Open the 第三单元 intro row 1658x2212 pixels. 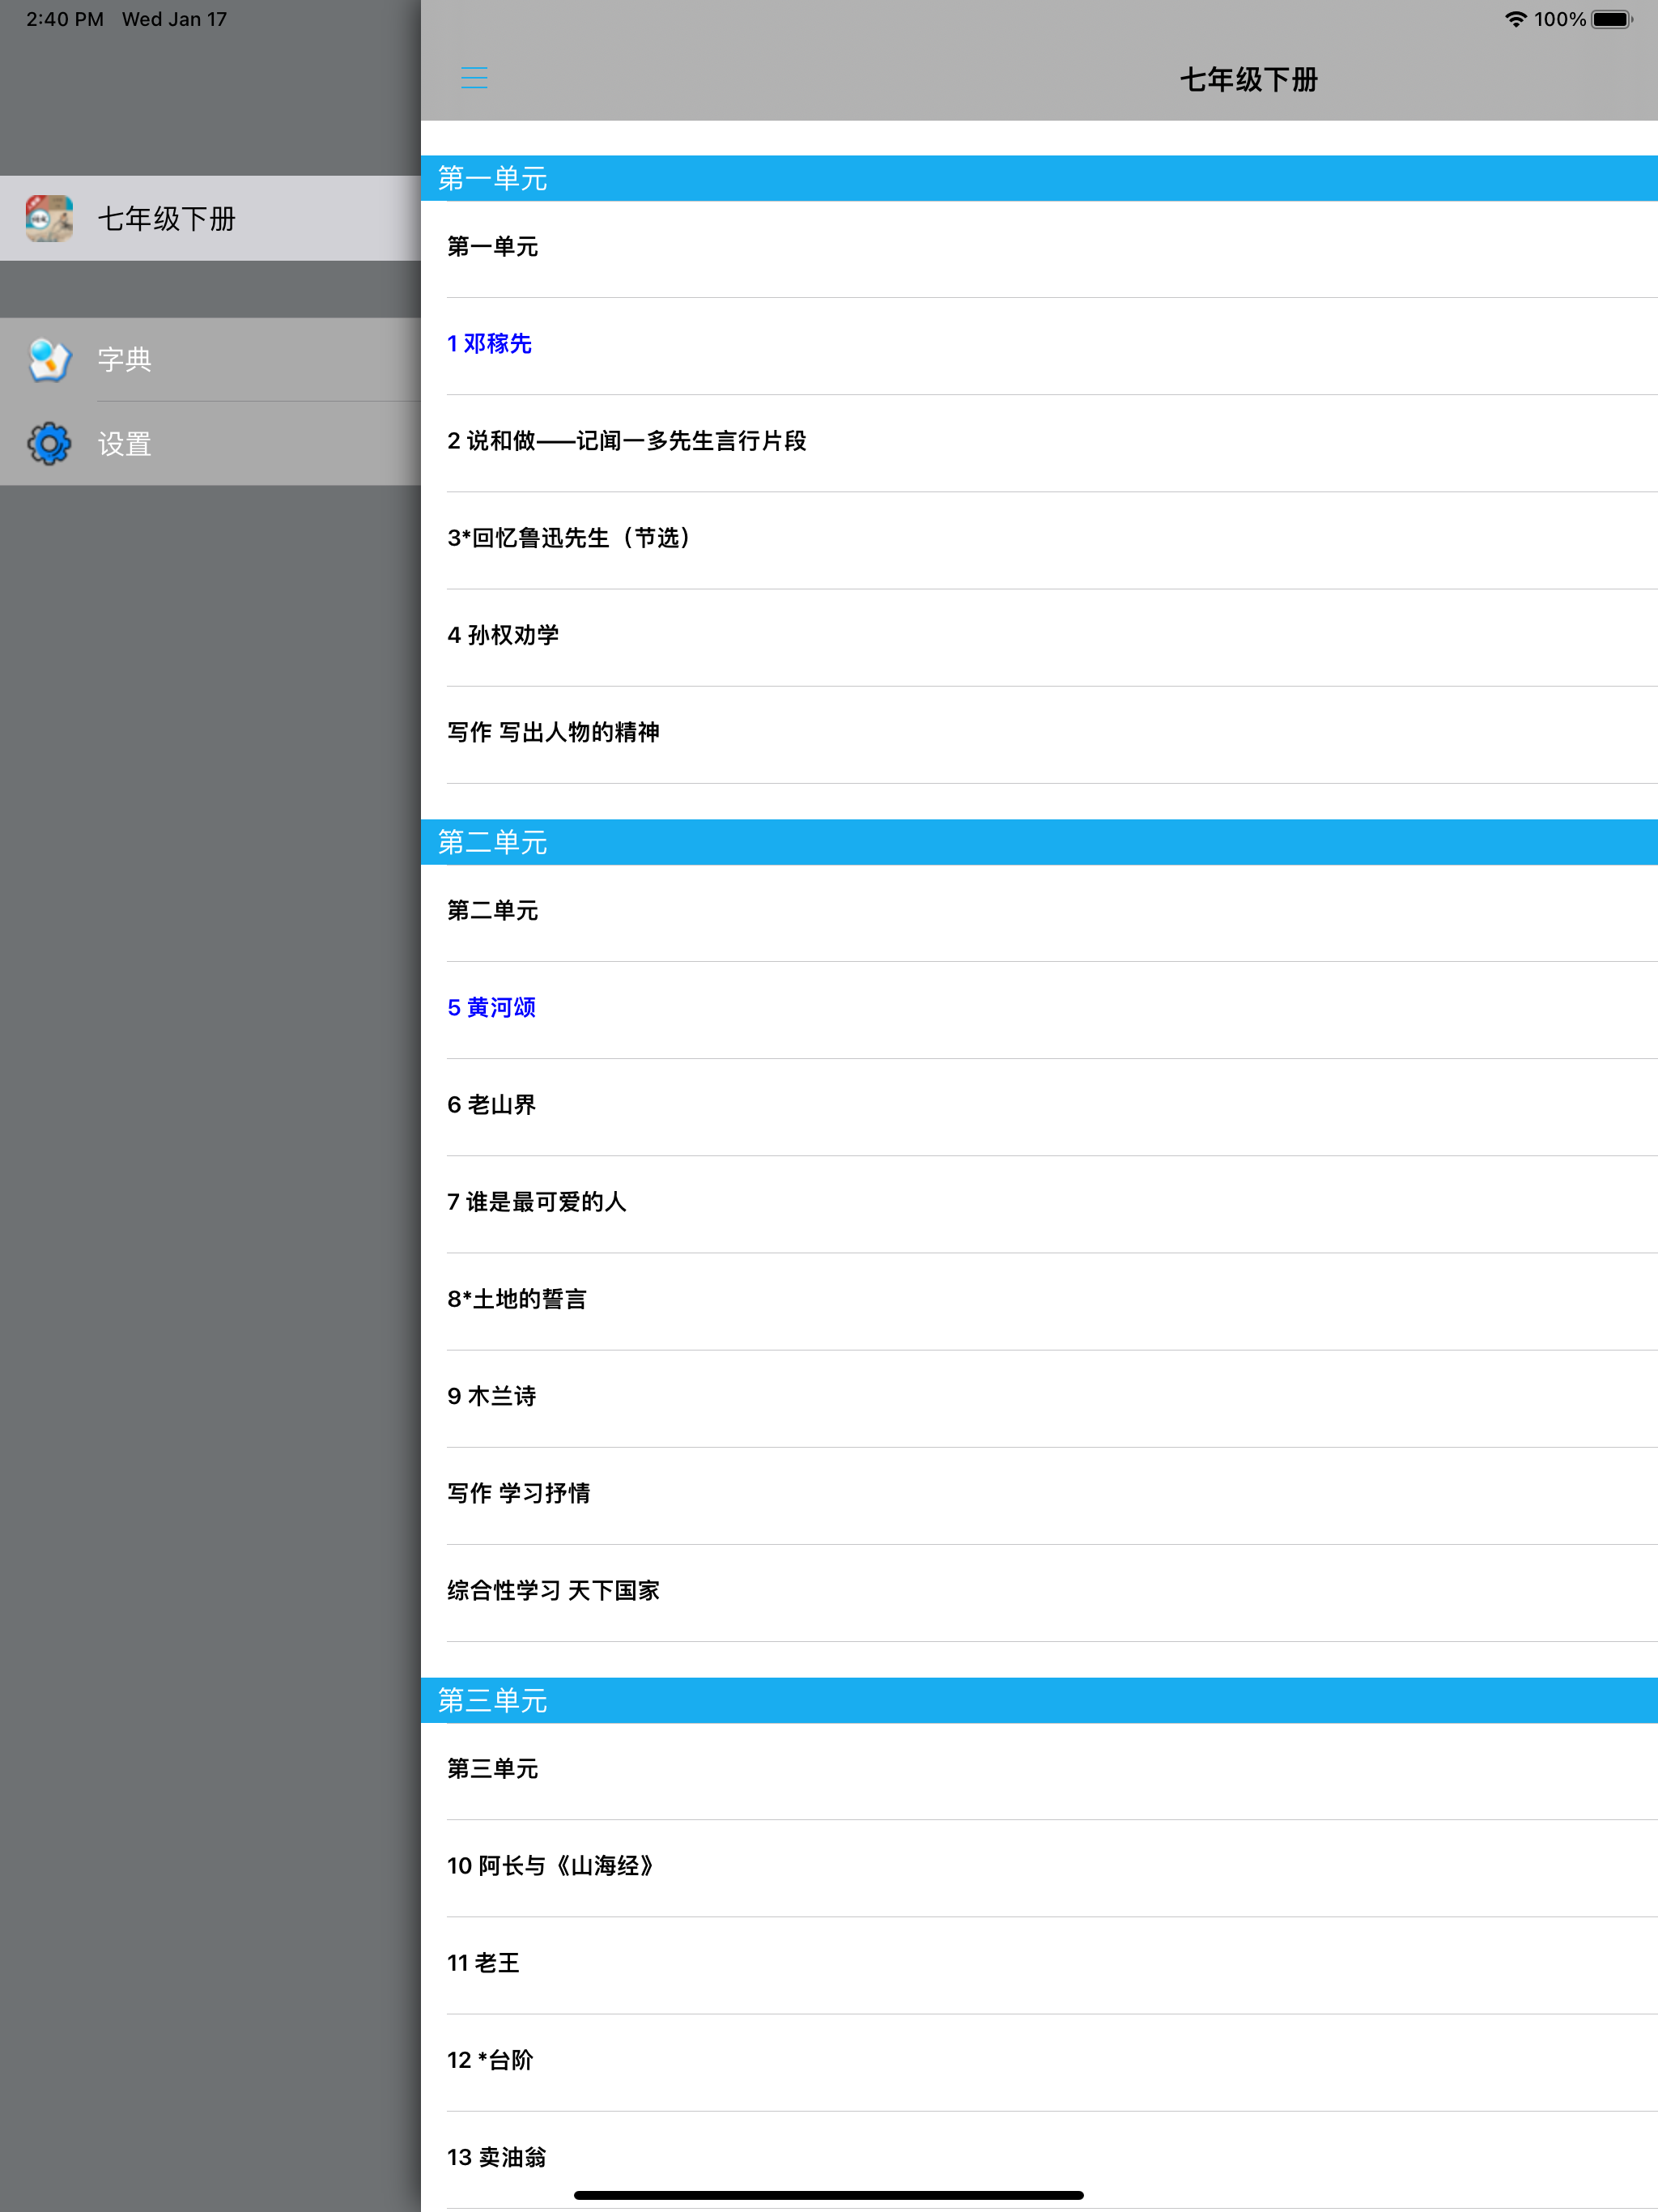[1039, 1770]
